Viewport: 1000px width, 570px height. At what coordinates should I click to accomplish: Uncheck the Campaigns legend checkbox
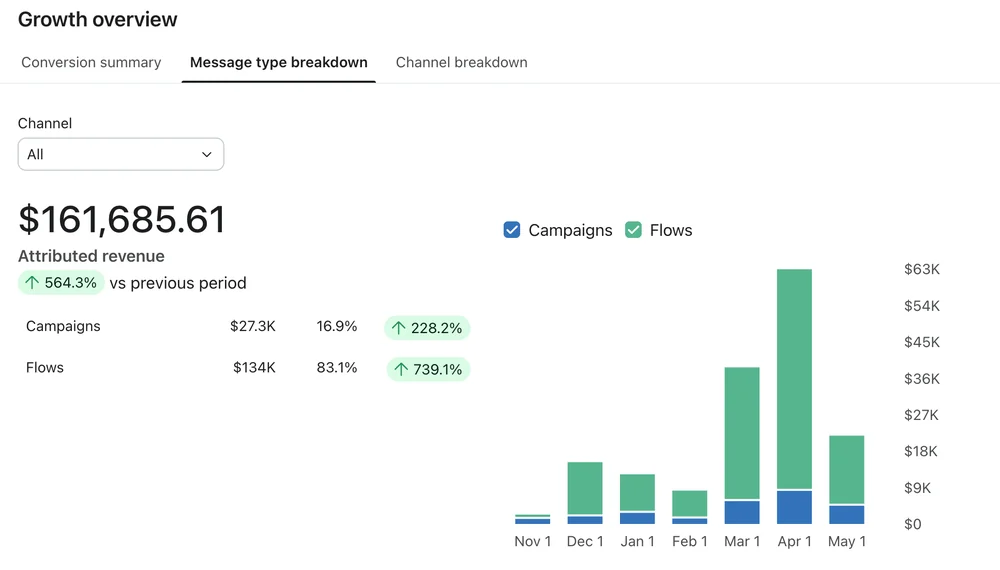[x=511, y=230]
